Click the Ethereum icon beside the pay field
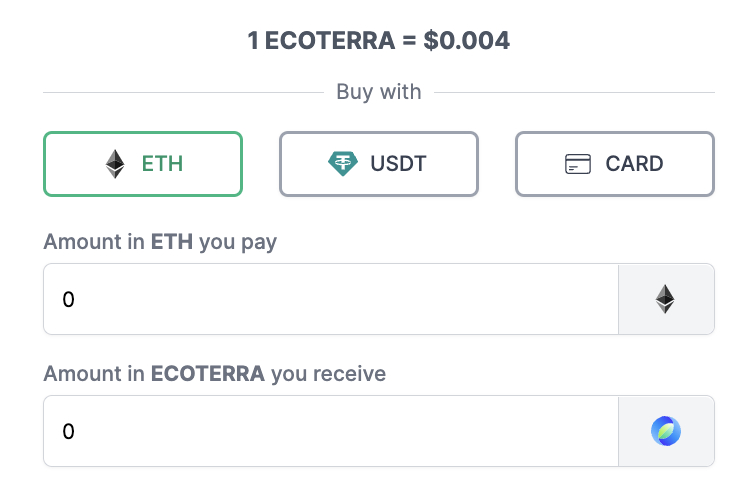The image size is (756, 486). 665,299
